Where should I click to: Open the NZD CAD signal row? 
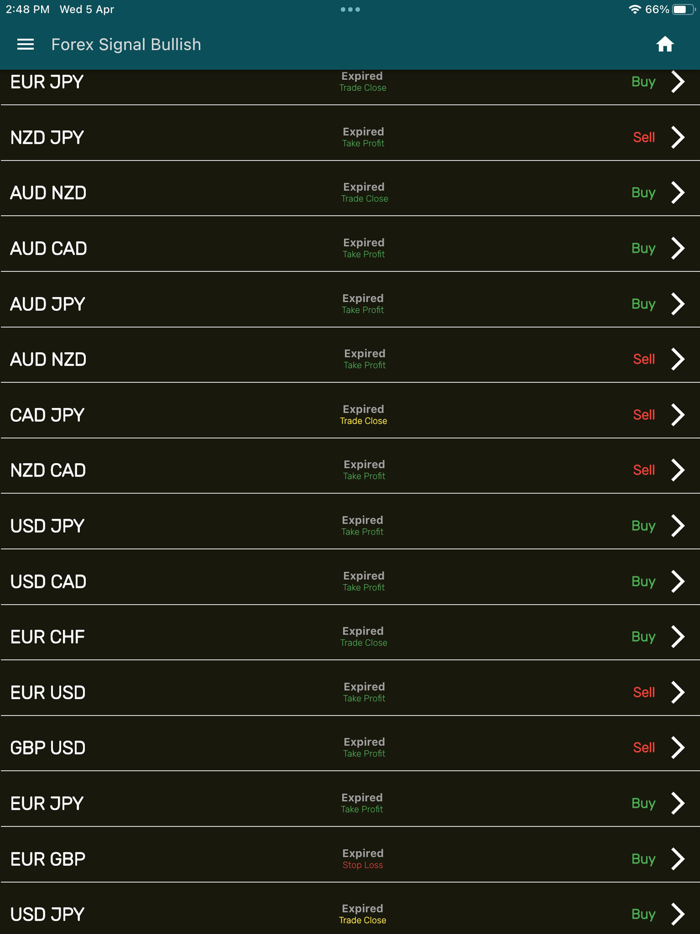[350, 470]
